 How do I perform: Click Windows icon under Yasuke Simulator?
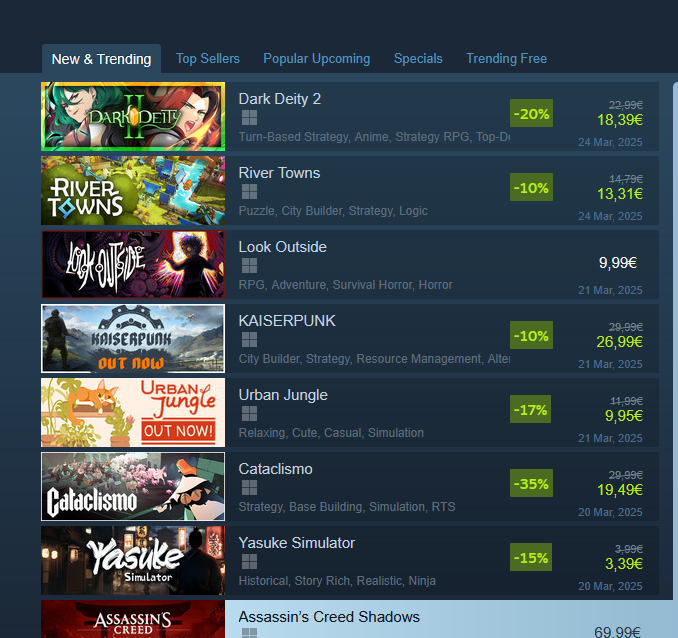pos(249,561)
